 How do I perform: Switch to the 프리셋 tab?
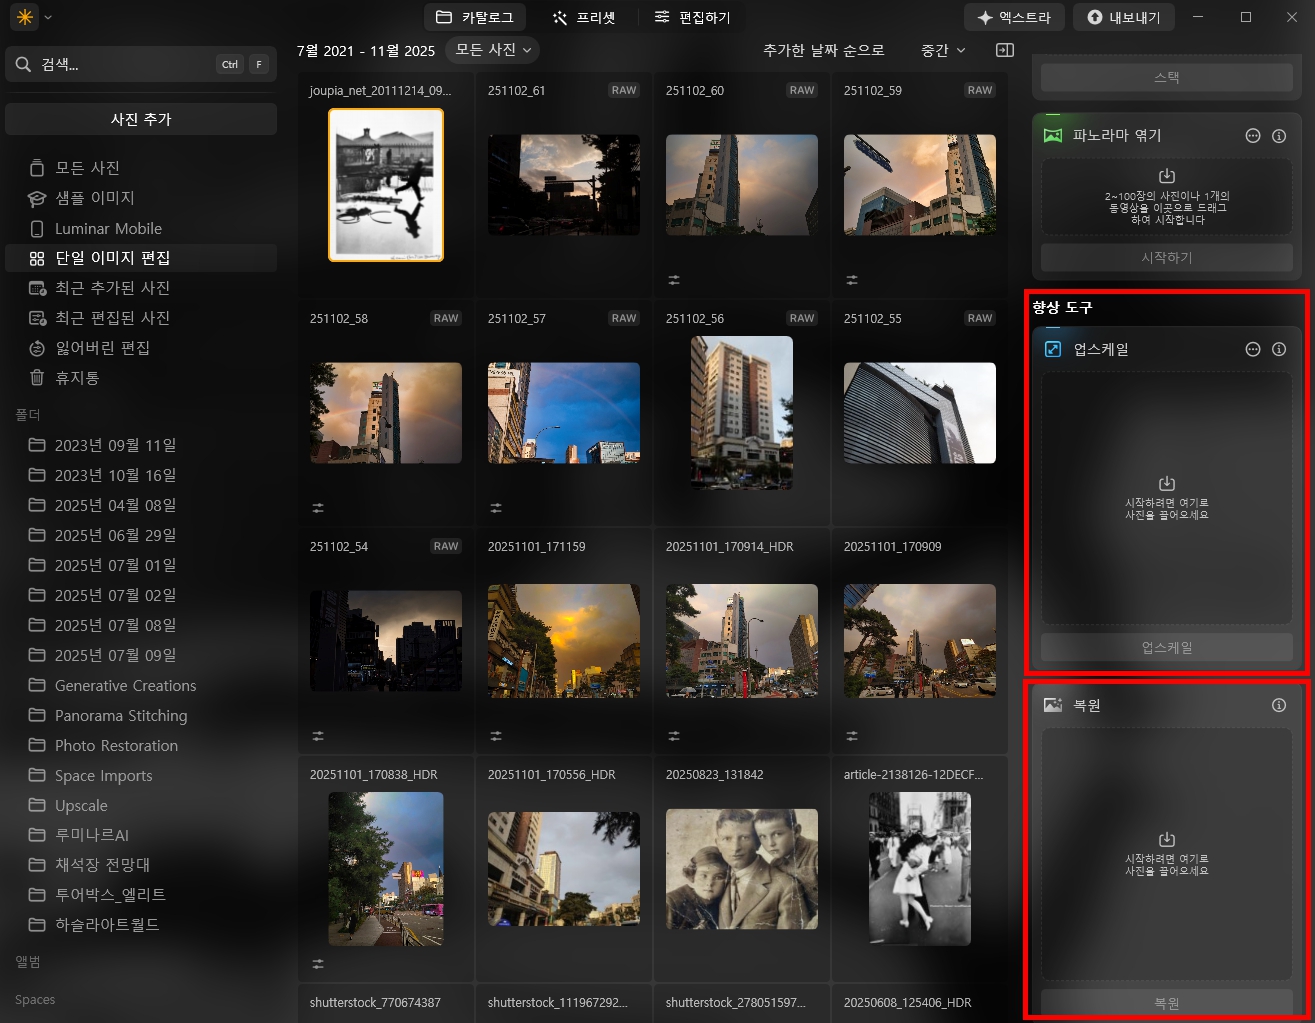[x=584, y=17]
